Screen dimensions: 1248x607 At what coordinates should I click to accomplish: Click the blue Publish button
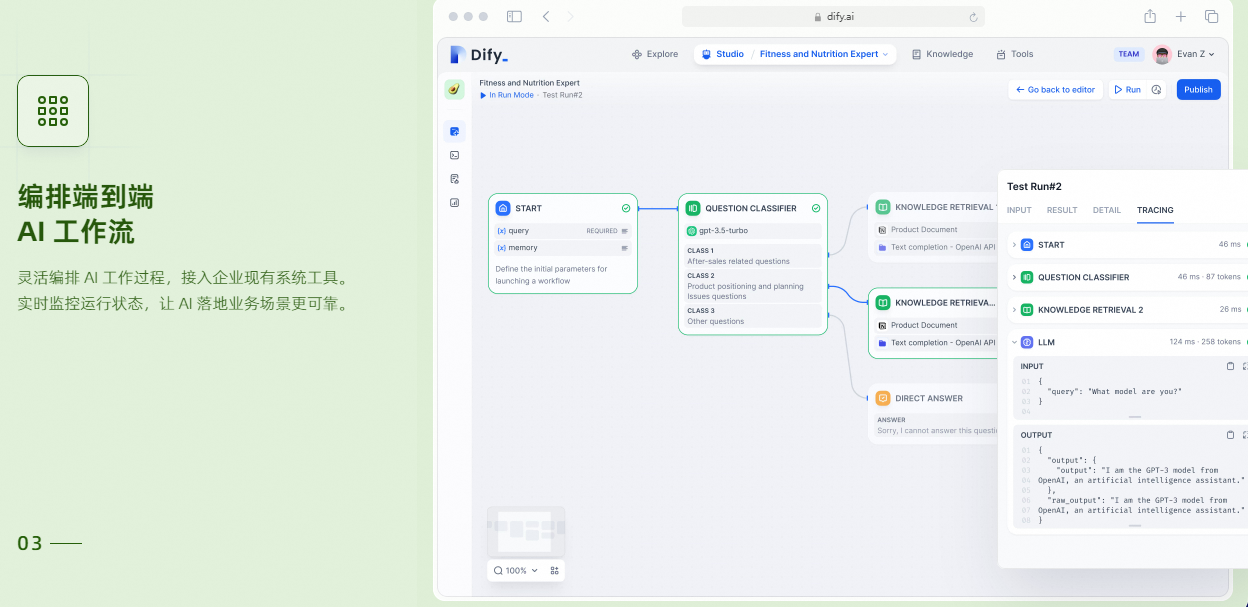click(1198, 90)
